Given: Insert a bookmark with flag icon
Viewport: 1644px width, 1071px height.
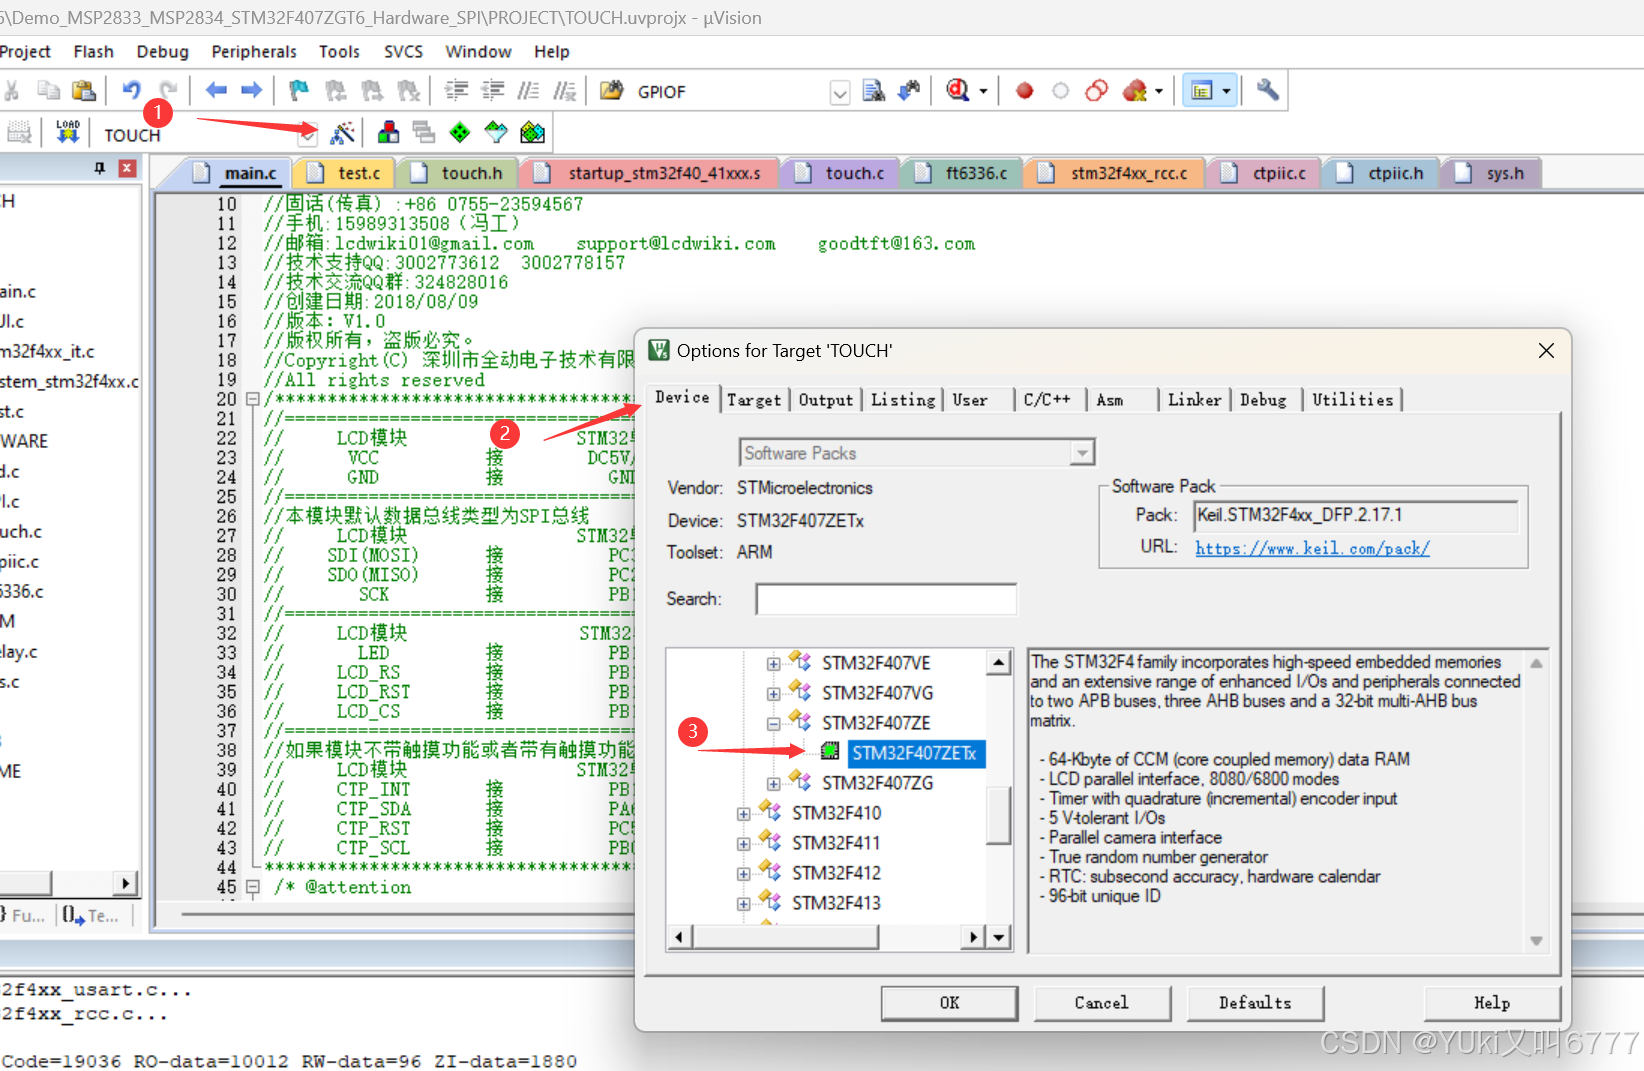Looking at the screenshot, I should pyautogui.click(x=298, y=91).
